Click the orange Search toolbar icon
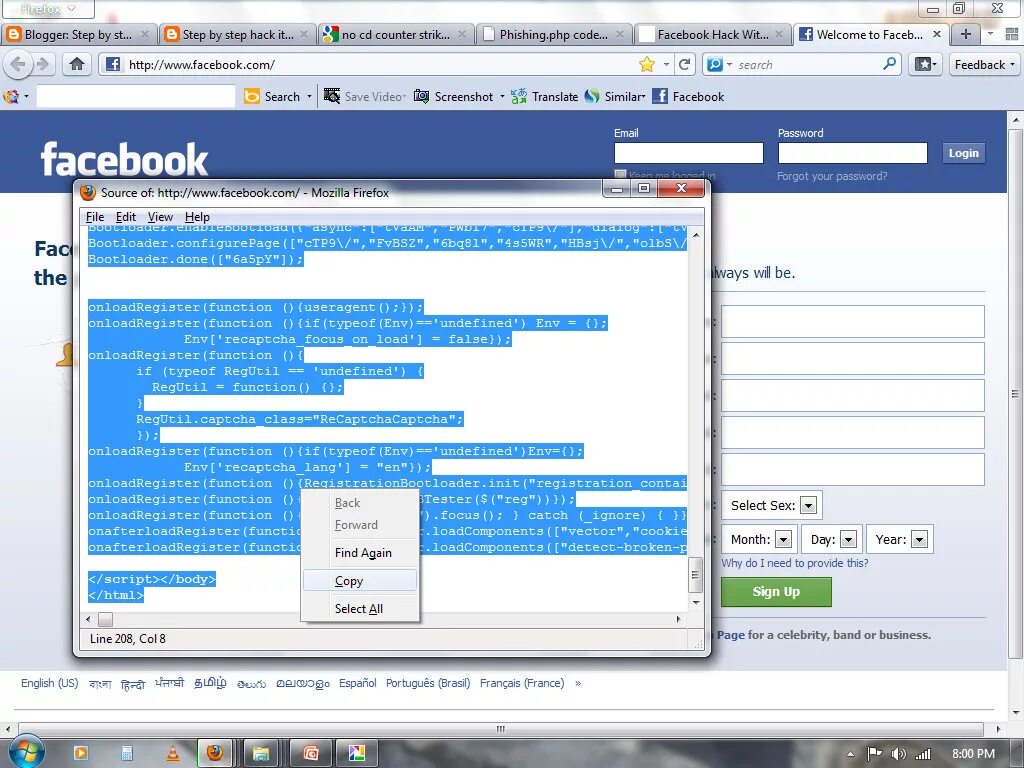Viewport: 1024px width, 768px height. (x=251, y=97)
